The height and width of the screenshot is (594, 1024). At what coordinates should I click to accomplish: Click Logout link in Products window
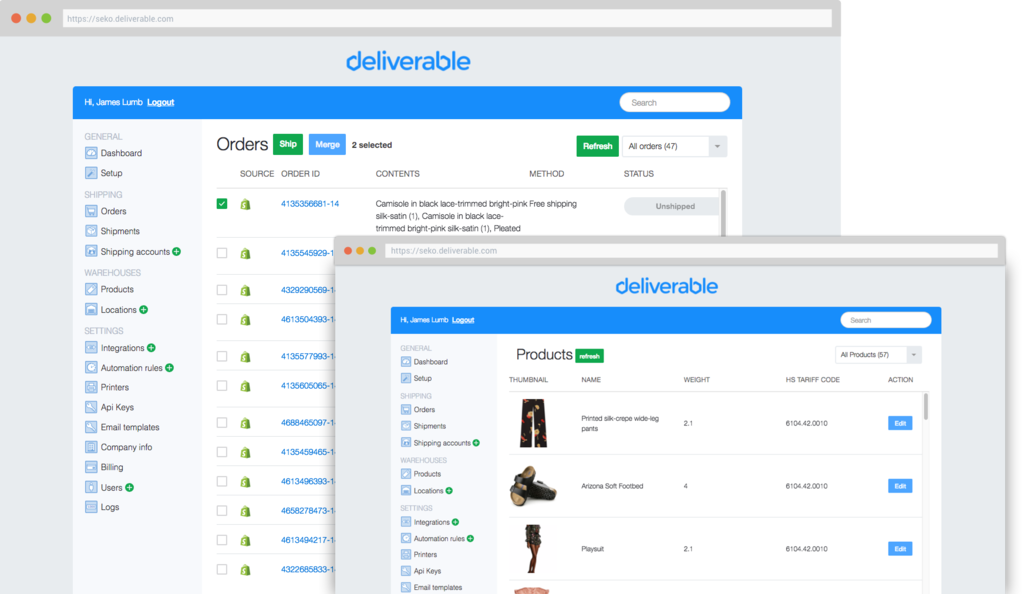(x=463, y=320)
